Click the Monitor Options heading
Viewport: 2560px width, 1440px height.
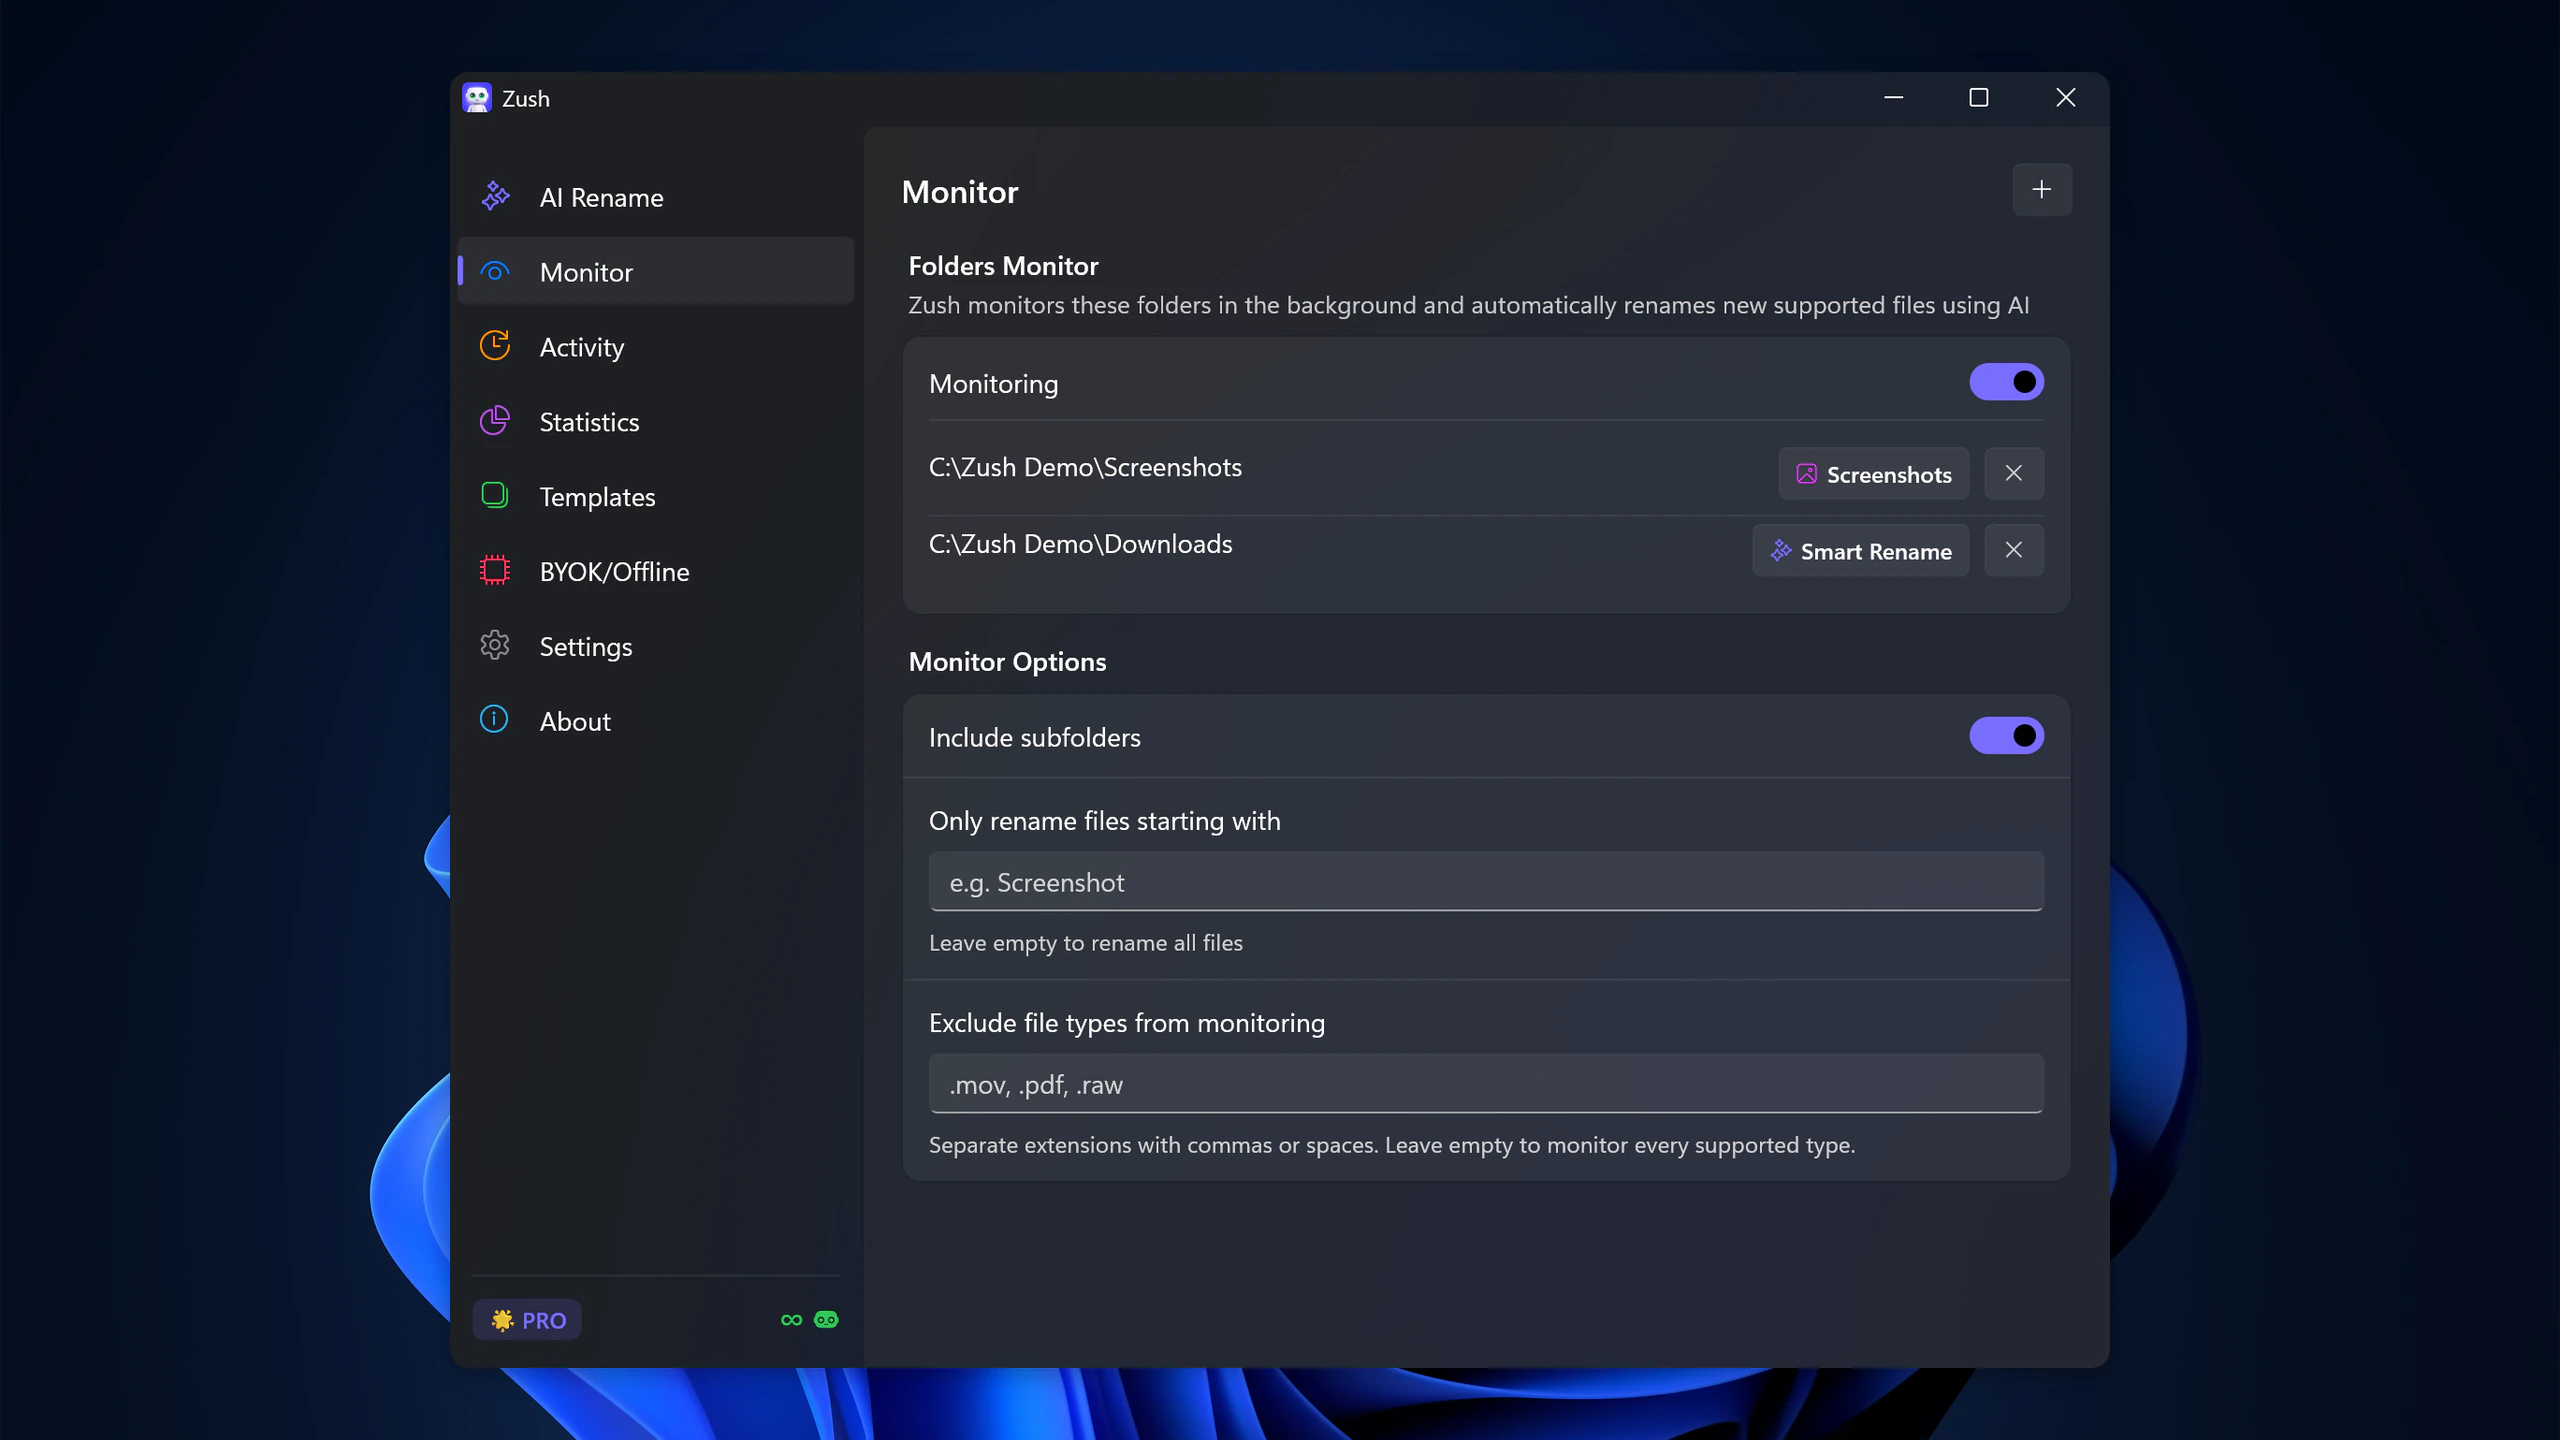[x=1007, y=662]
